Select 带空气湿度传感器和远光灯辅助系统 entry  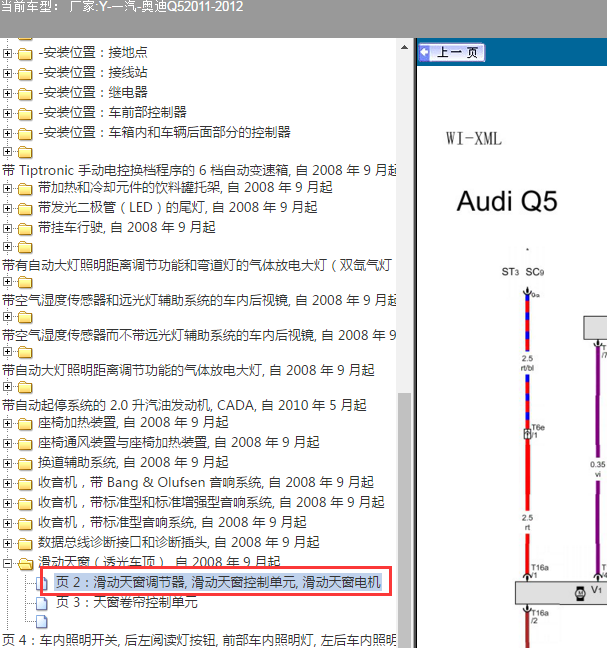point(199,300)
